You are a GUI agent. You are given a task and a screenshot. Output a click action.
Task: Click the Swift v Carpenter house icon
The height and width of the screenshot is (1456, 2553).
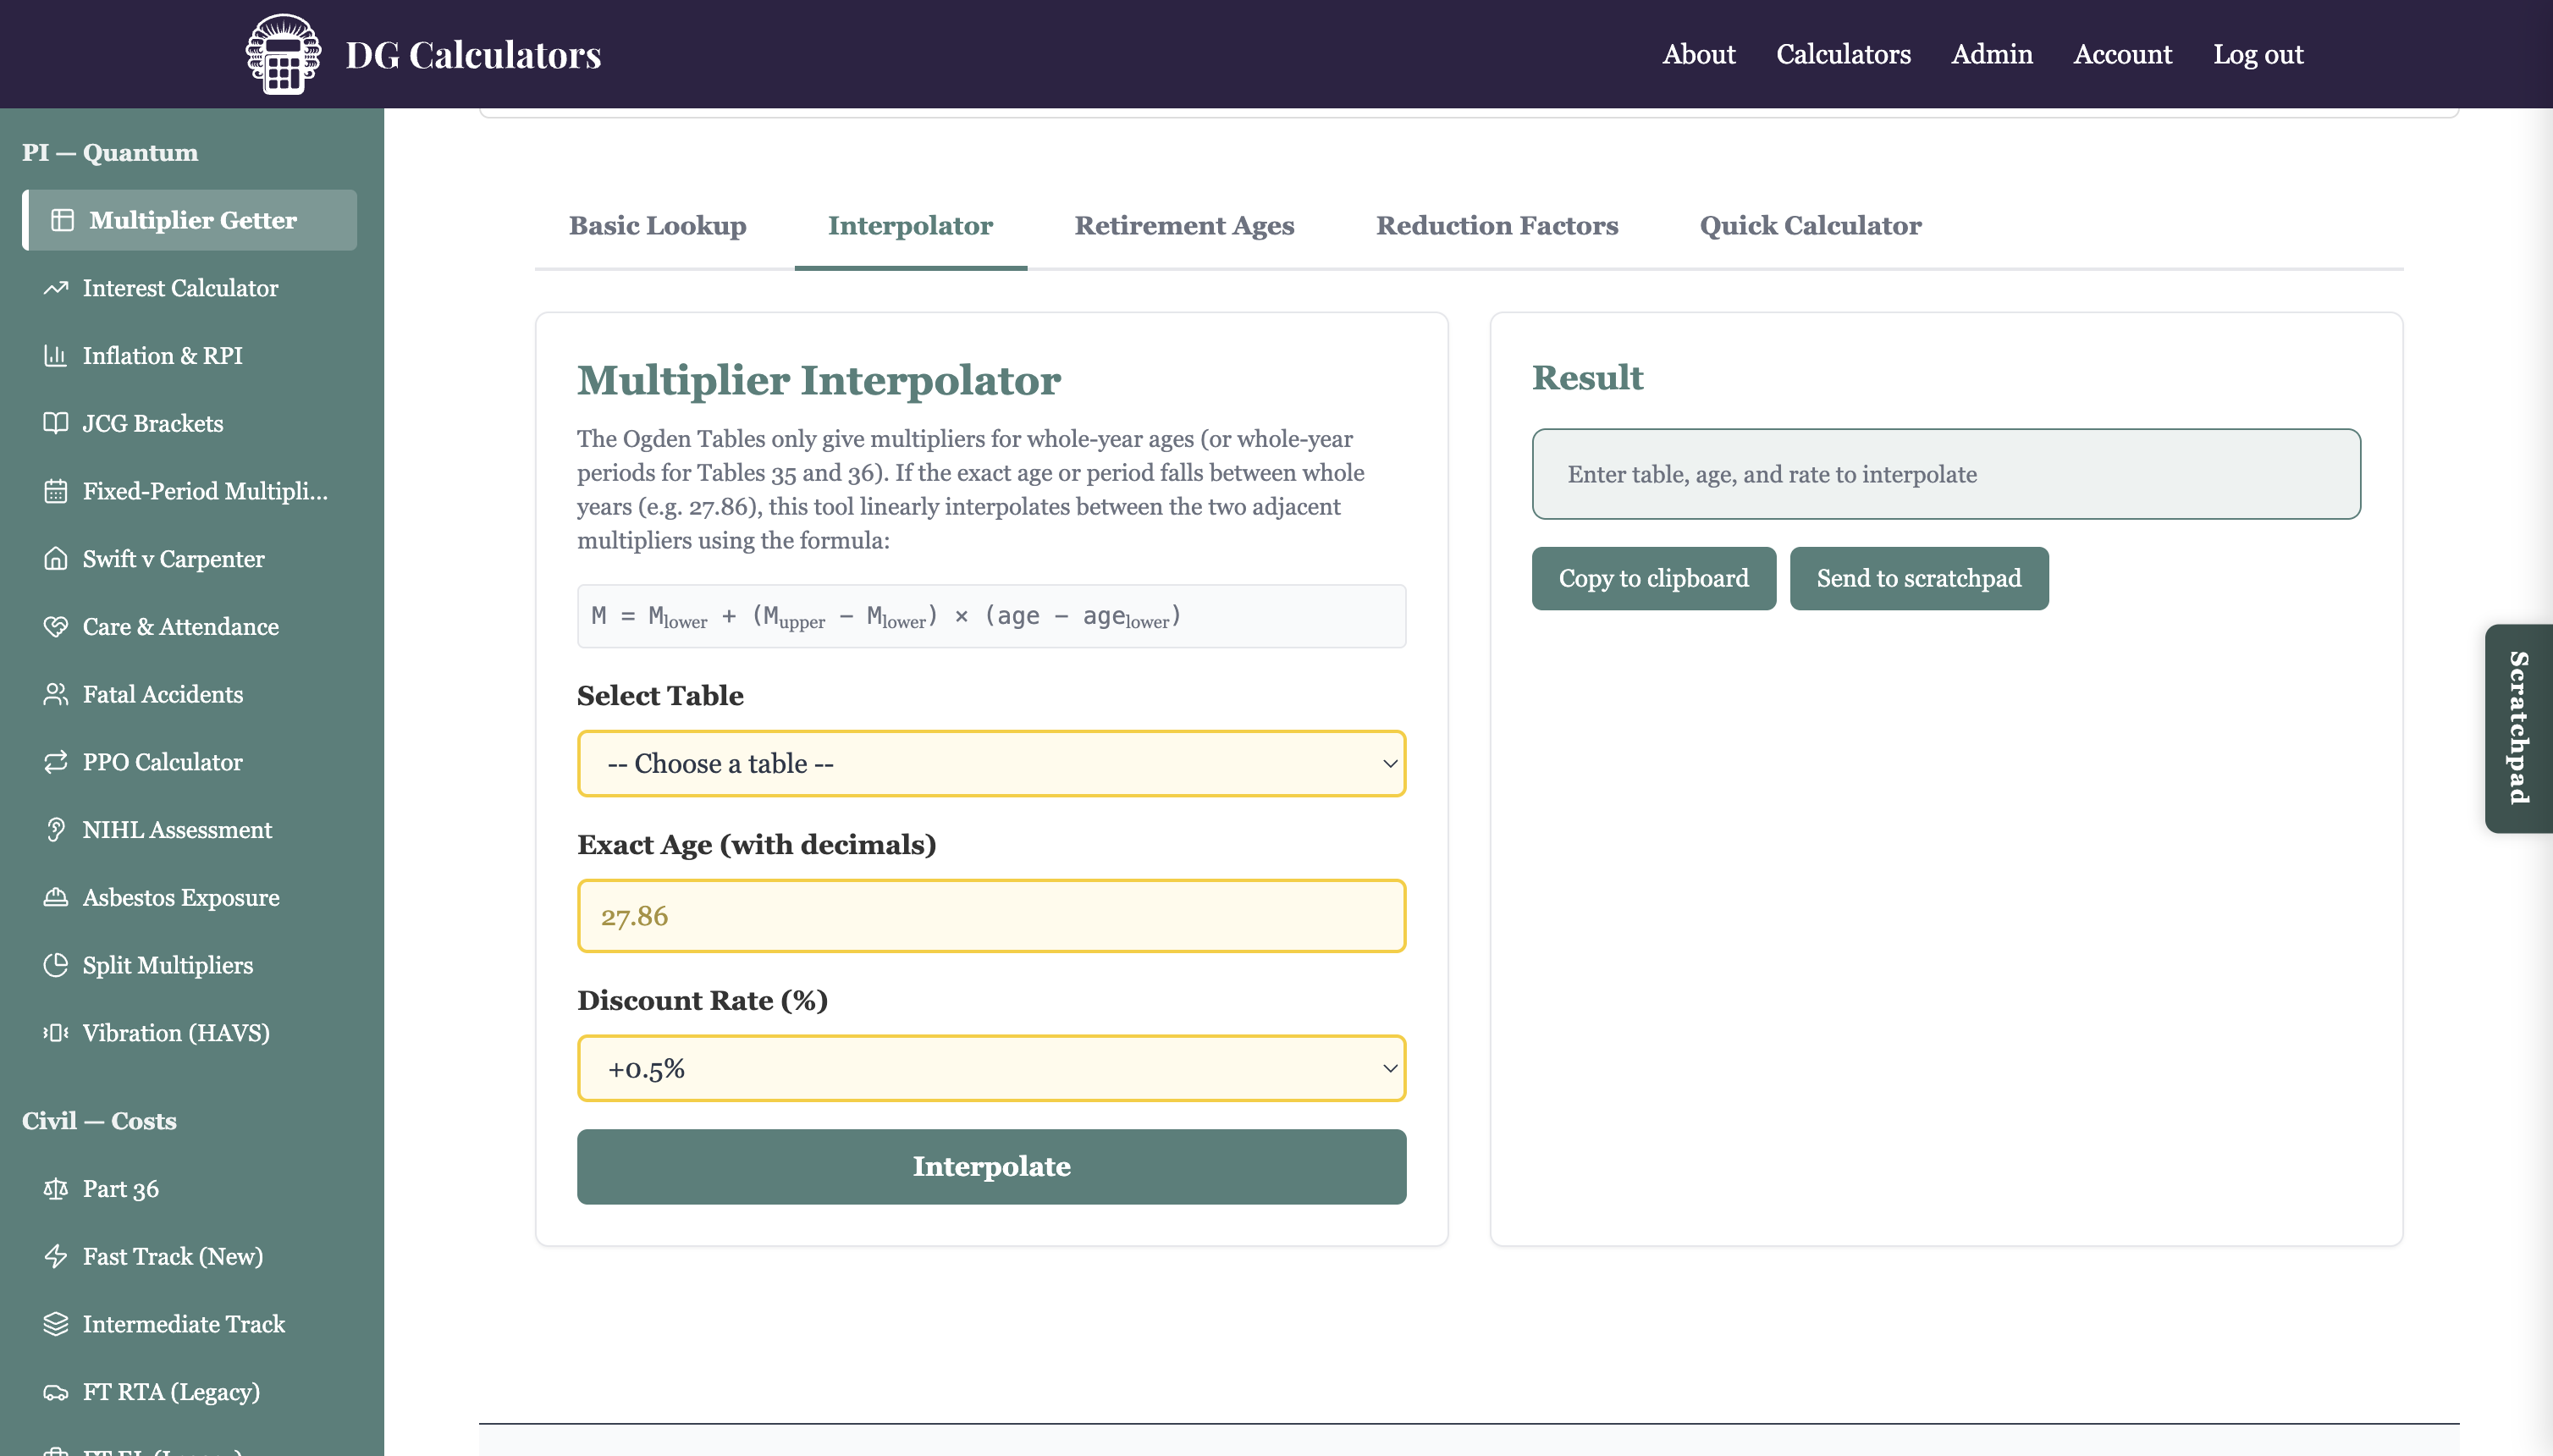pos(56,559)
